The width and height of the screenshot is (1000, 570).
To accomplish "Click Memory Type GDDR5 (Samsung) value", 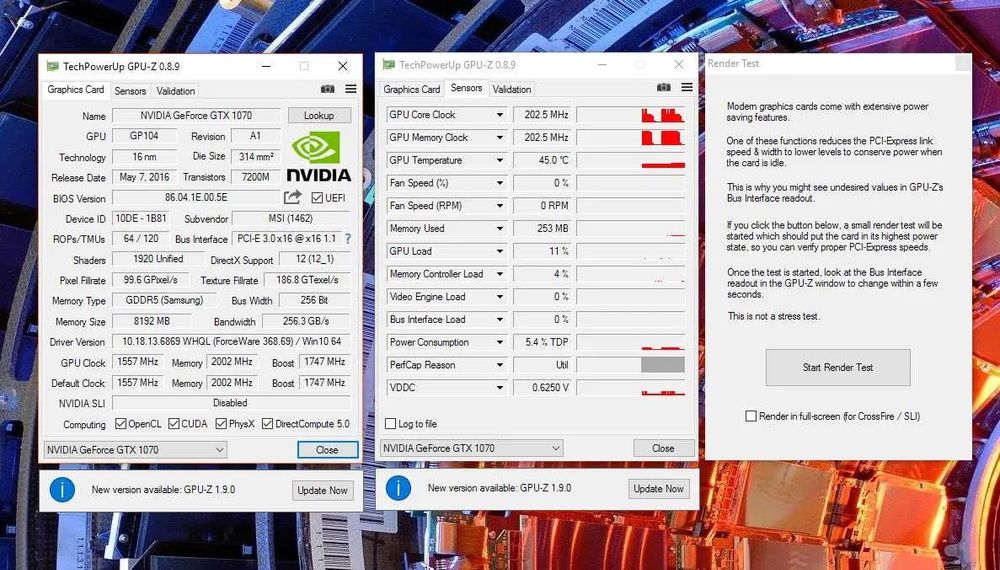I will (165, 300).
